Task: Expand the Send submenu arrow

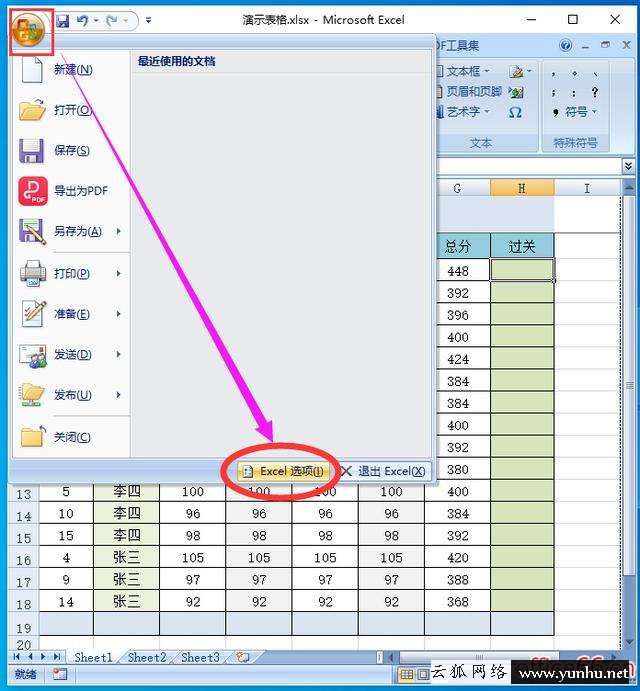Action: tap(119, 354)
